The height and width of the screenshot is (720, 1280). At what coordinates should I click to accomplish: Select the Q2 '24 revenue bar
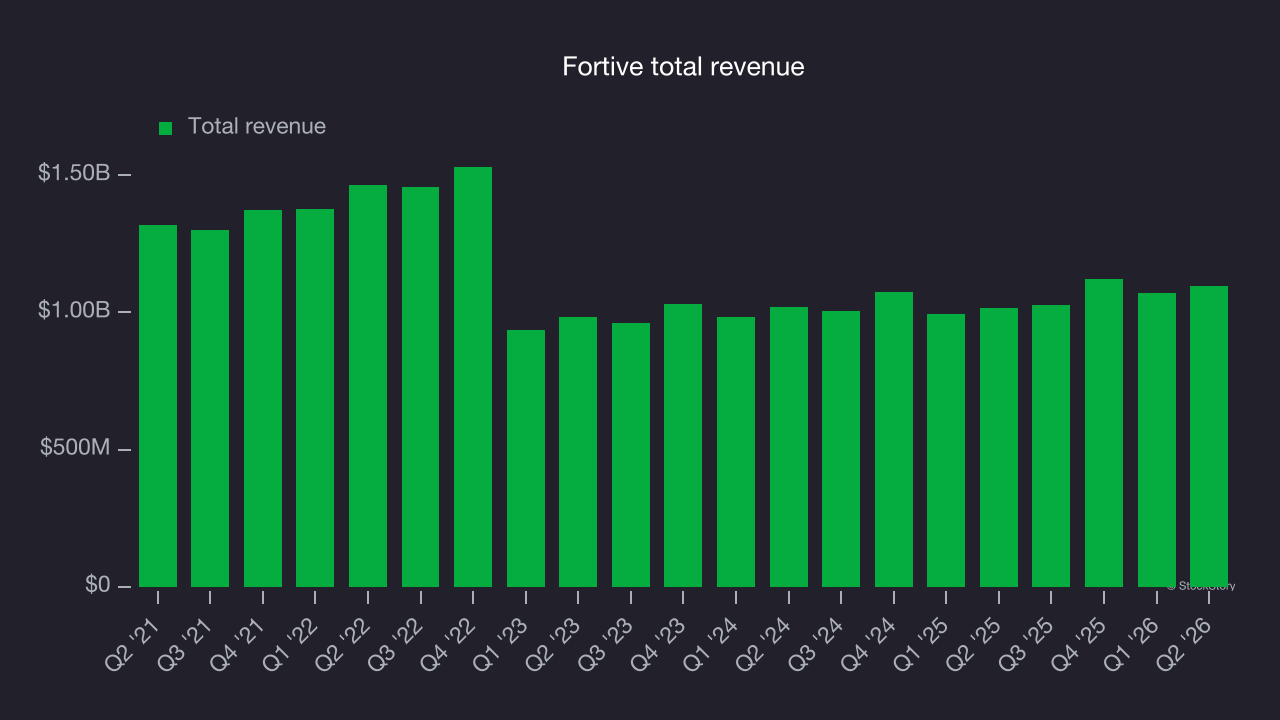(x=789, y=447)
